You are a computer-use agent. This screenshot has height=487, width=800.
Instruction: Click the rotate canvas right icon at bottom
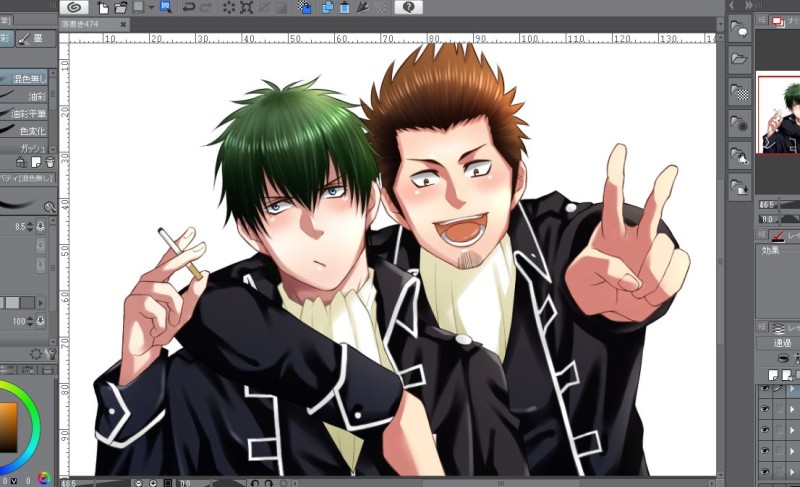coord(269,482)
